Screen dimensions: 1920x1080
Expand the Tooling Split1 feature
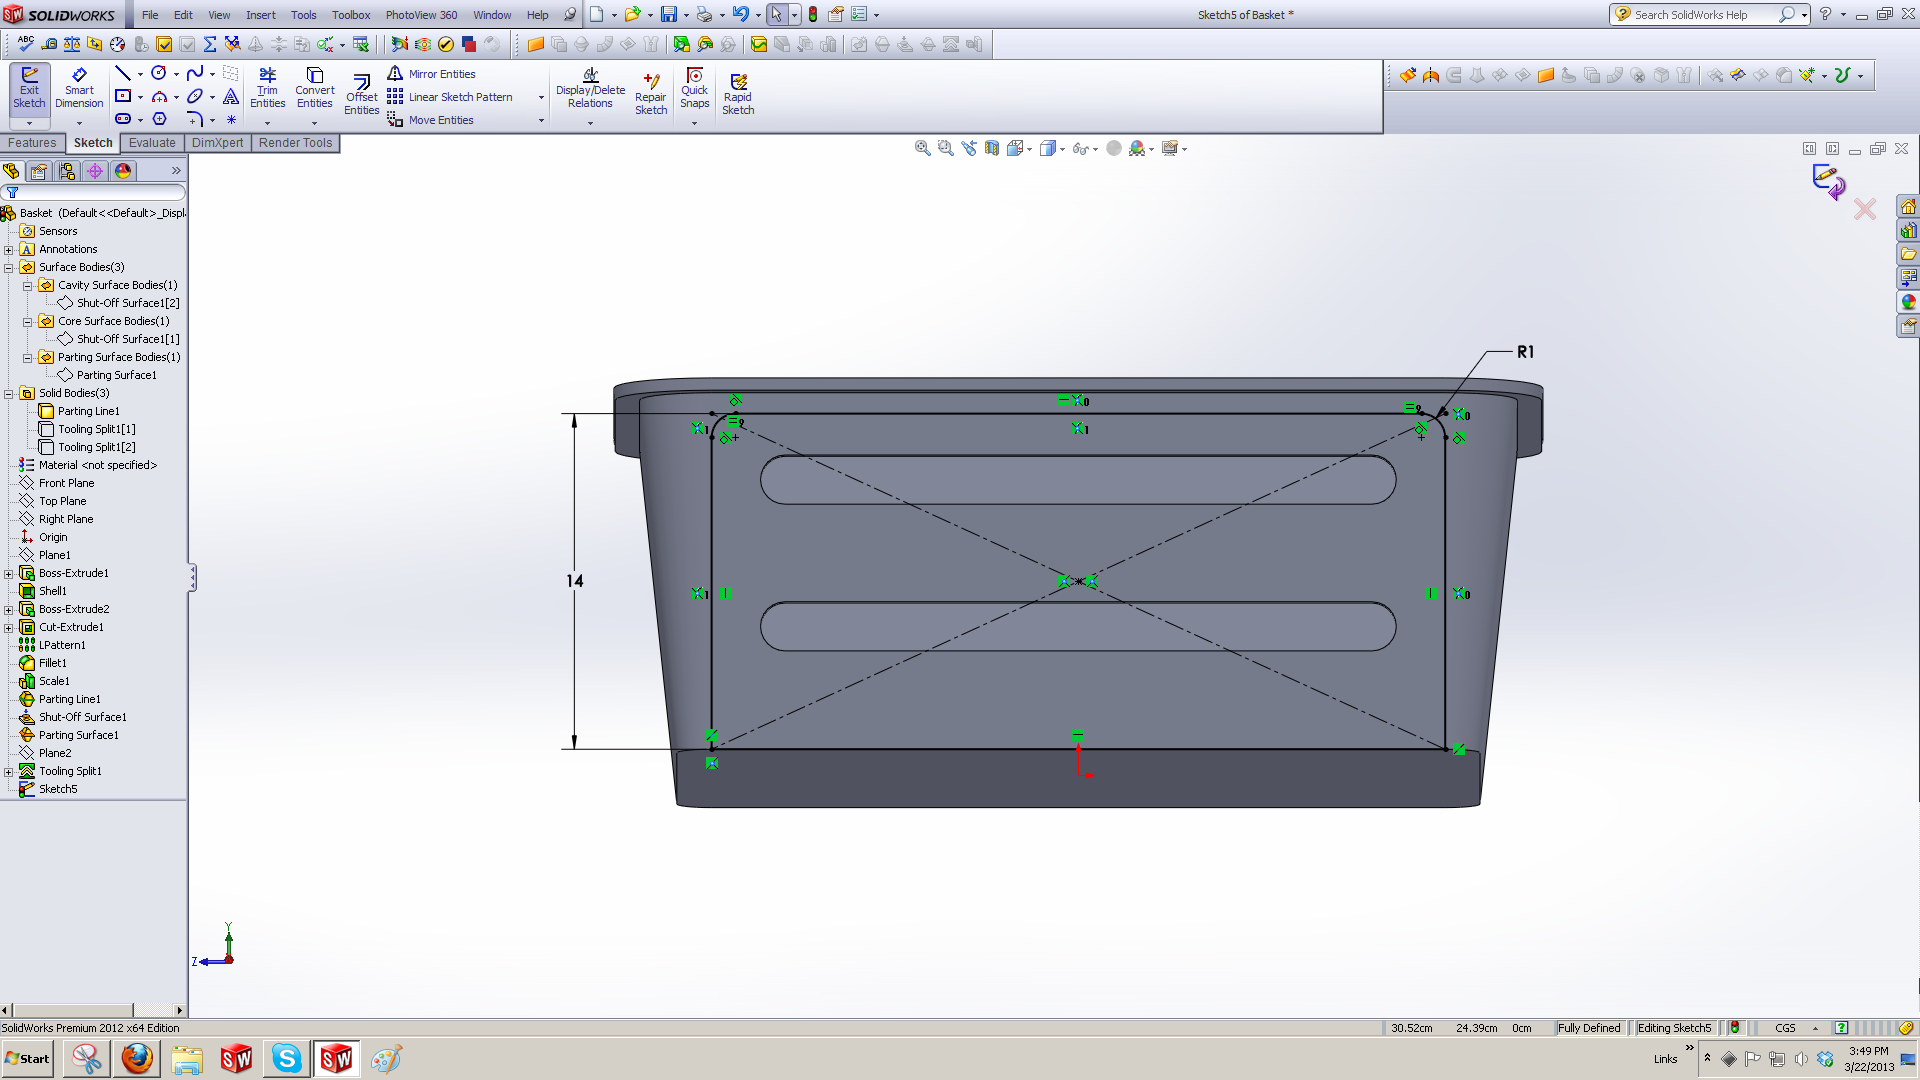point(9,772)
